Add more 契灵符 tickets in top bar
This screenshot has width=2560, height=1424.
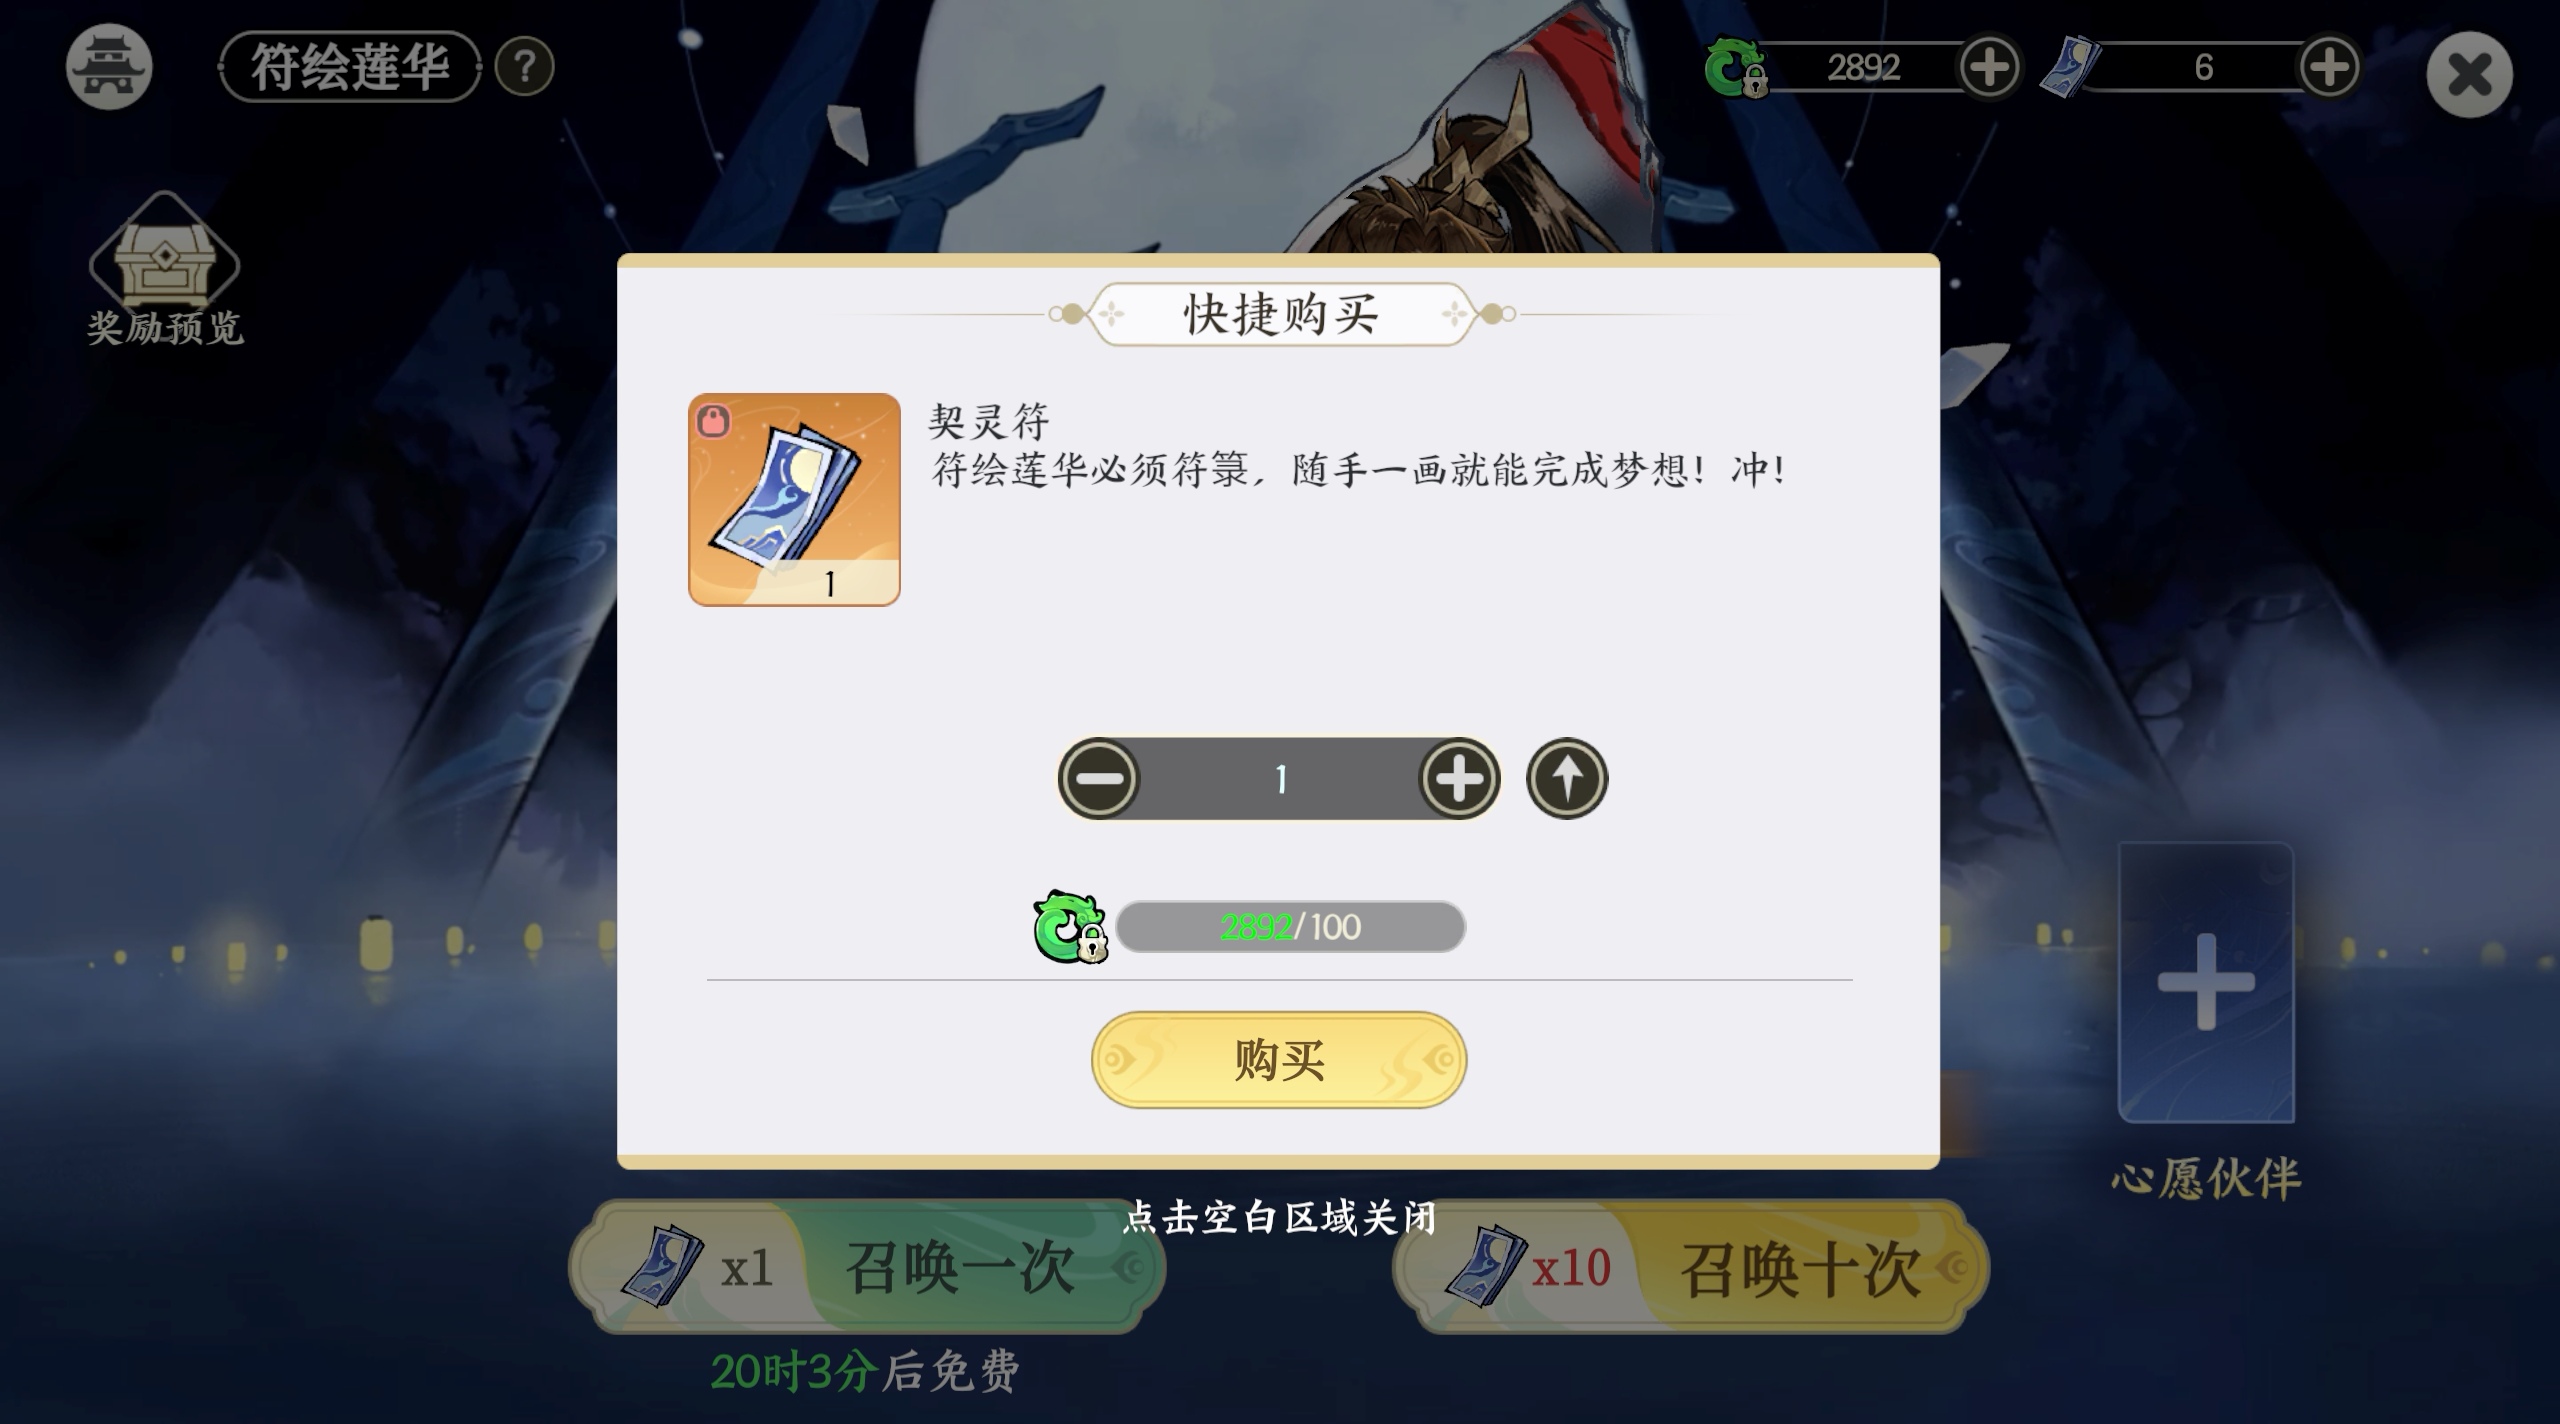click(2329, 67)
